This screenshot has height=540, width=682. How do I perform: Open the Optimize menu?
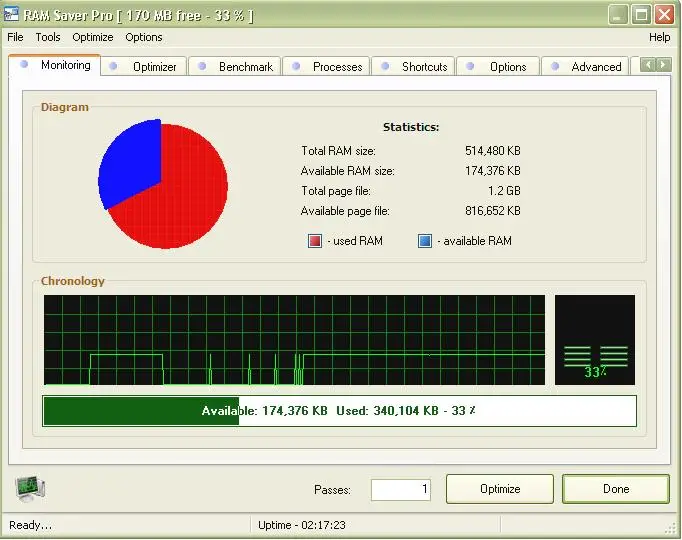pyautogui.click(x=93, y=37)
